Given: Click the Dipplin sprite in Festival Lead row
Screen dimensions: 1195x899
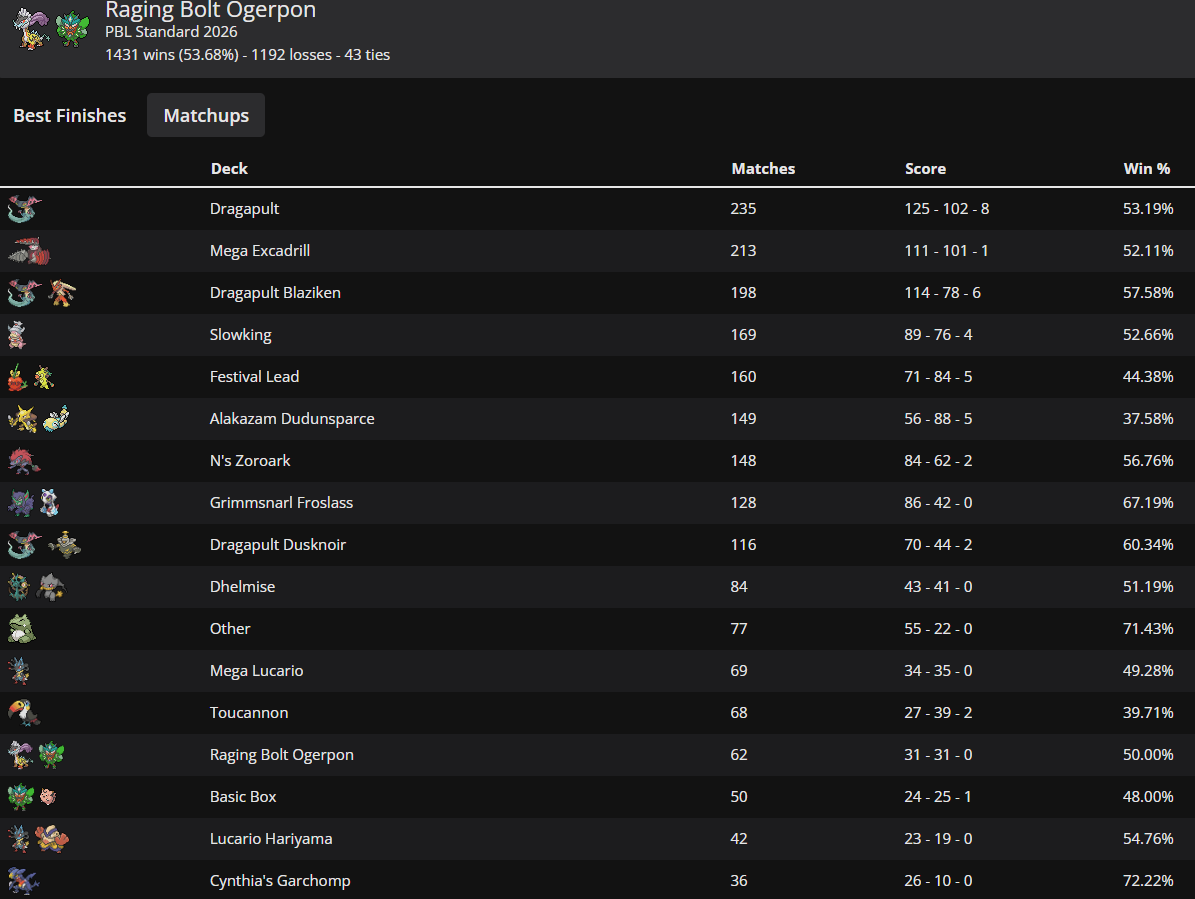Looking at the screenshot, I should click(x=18, y=377).
